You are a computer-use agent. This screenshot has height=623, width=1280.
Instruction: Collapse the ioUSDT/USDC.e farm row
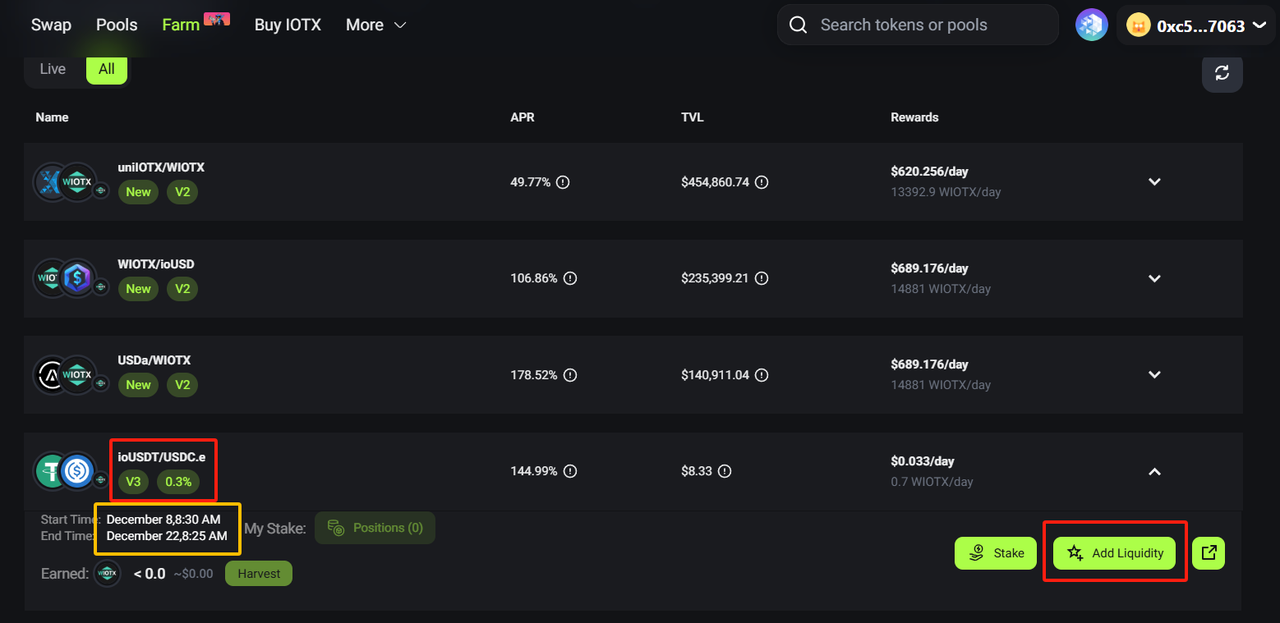coord(1154,471)
